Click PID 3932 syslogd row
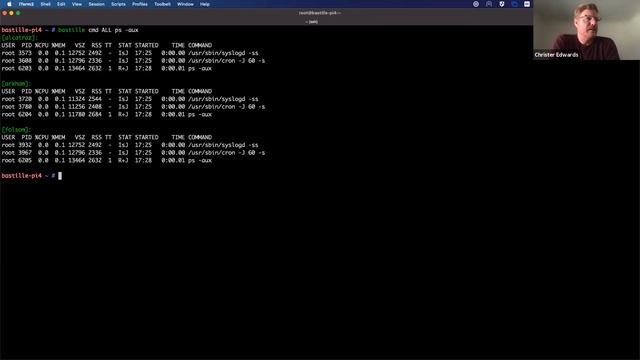Viewport: 640px width, 360px height. (x=130, y=145)
